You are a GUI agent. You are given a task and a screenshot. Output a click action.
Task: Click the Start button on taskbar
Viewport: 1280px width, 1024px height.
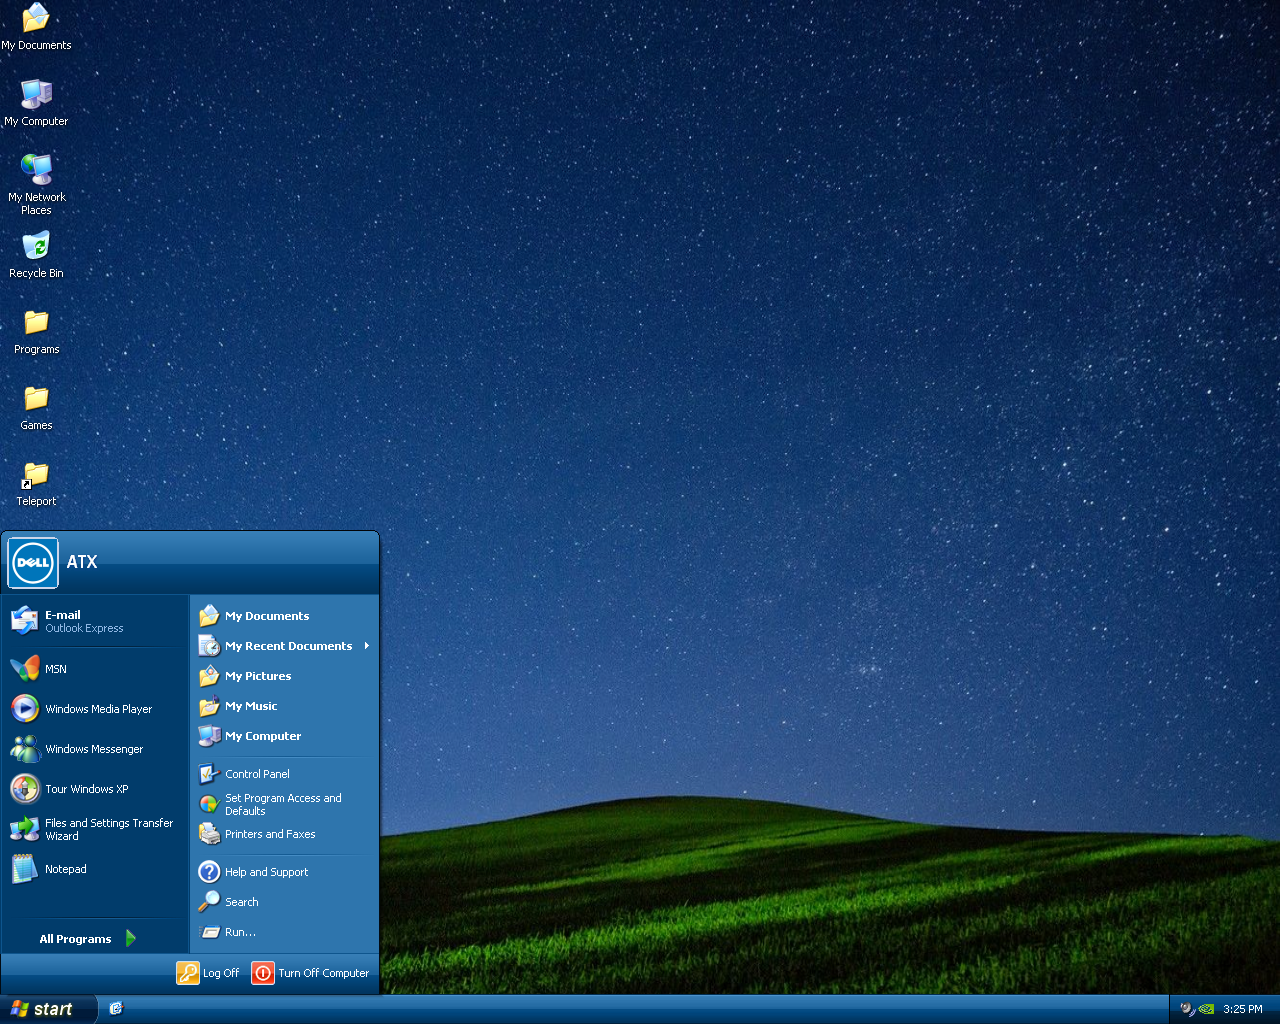48,1009
